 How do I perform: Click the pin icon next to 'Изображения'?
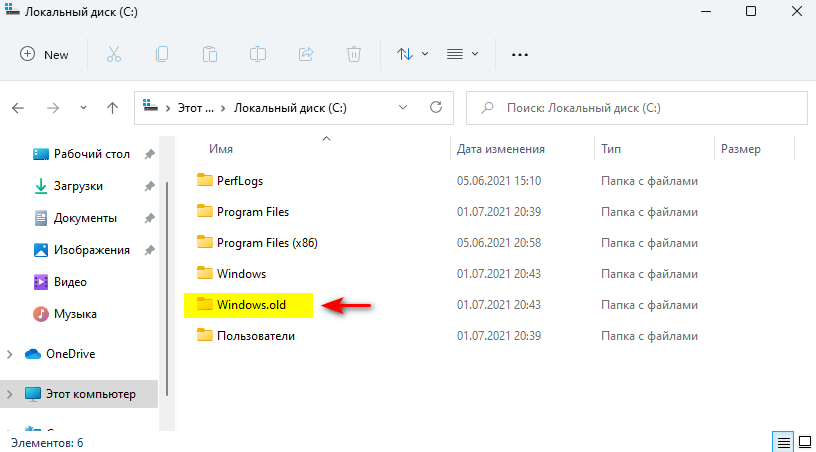(x=149, y=250)
